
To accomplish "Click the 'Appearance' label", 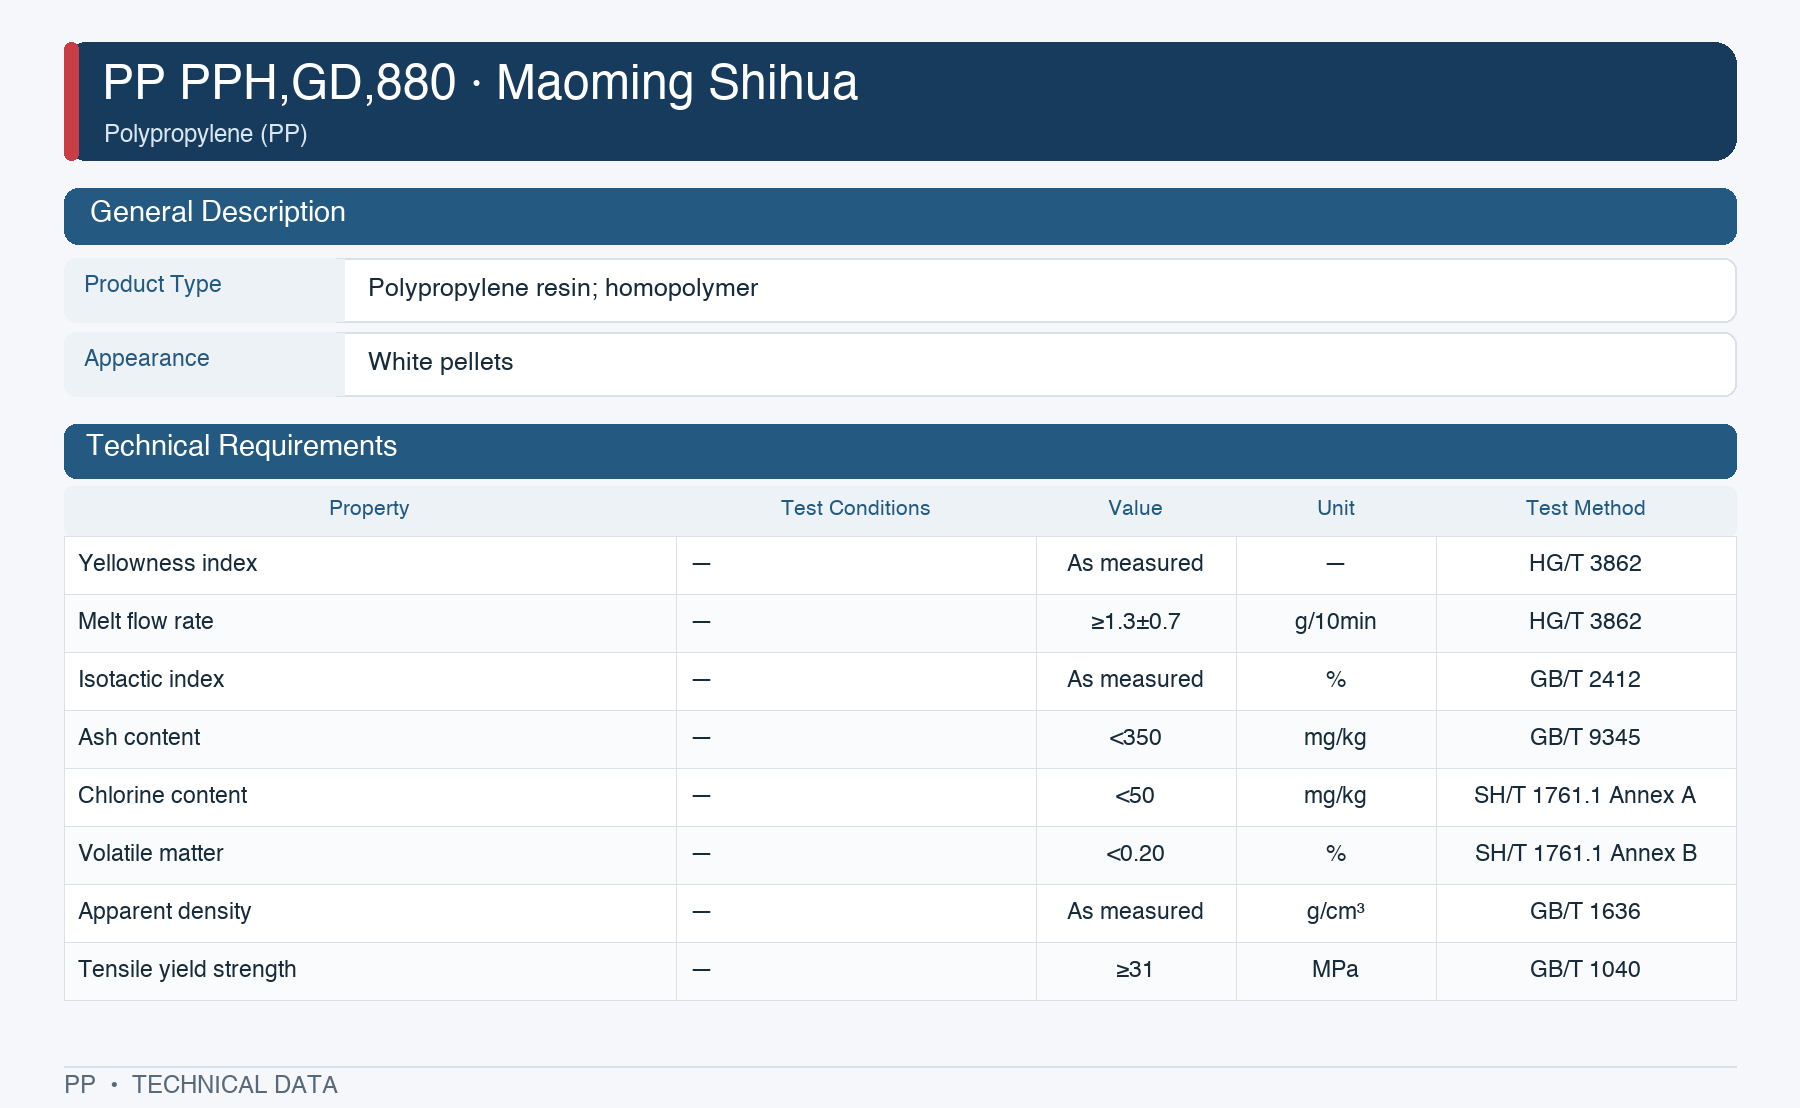I will pos(147,358).
